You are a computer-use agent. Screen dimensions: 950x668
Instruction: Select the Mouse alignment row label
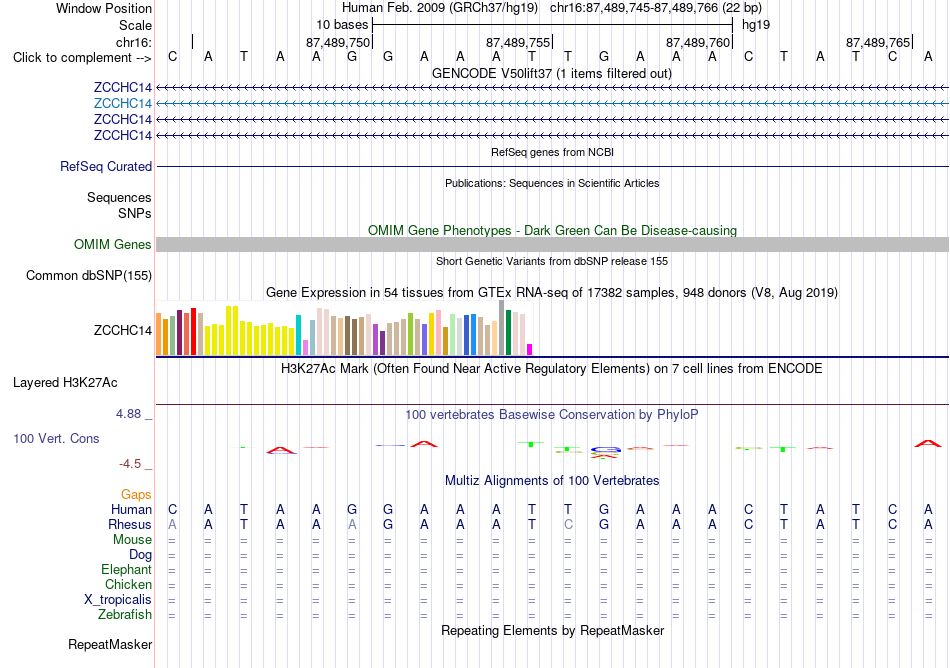pyautogui.click(x=132, y=540)
